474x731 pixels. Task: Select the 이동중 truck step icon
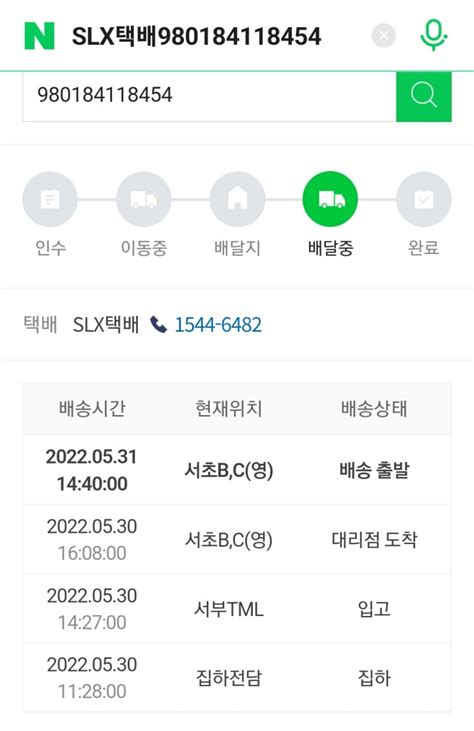144,199
